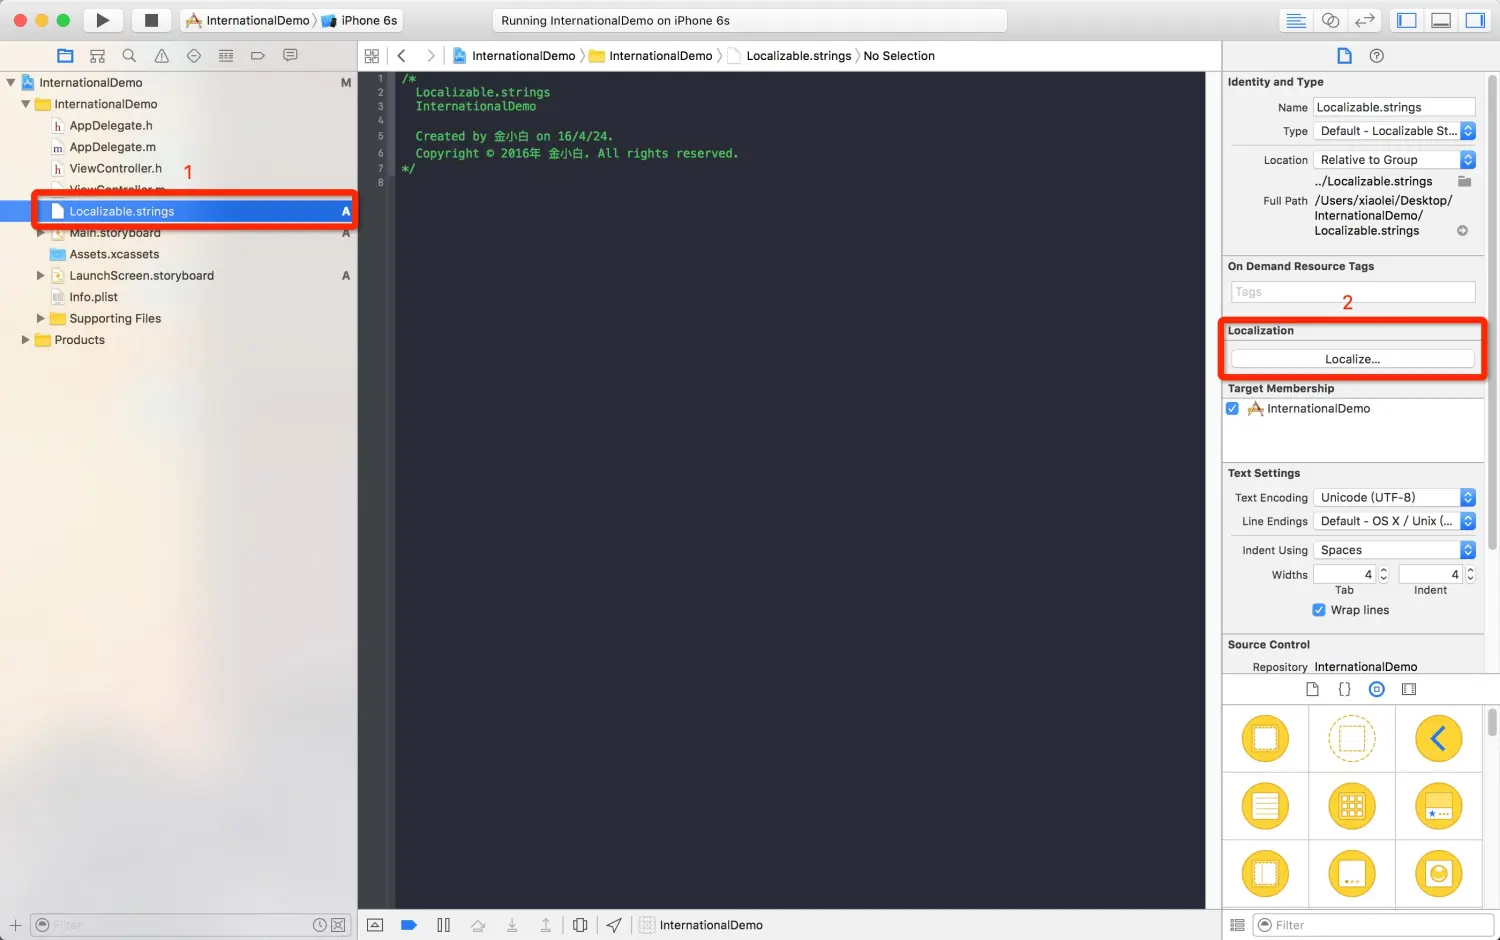
Task: Adjust the Tab width stepper
Action: (x=1384, y=574)
